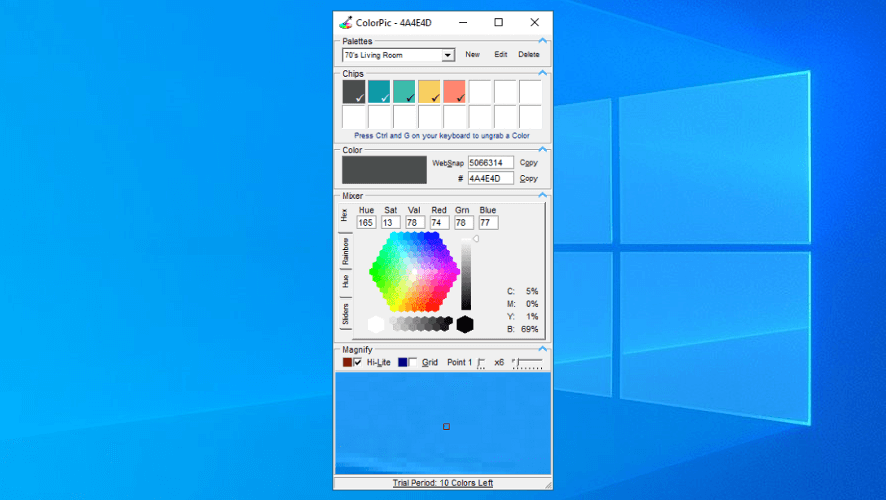886x500 pixels.
Task: Switch to the Sliders mixer tab
Action: tap(345, 314)
